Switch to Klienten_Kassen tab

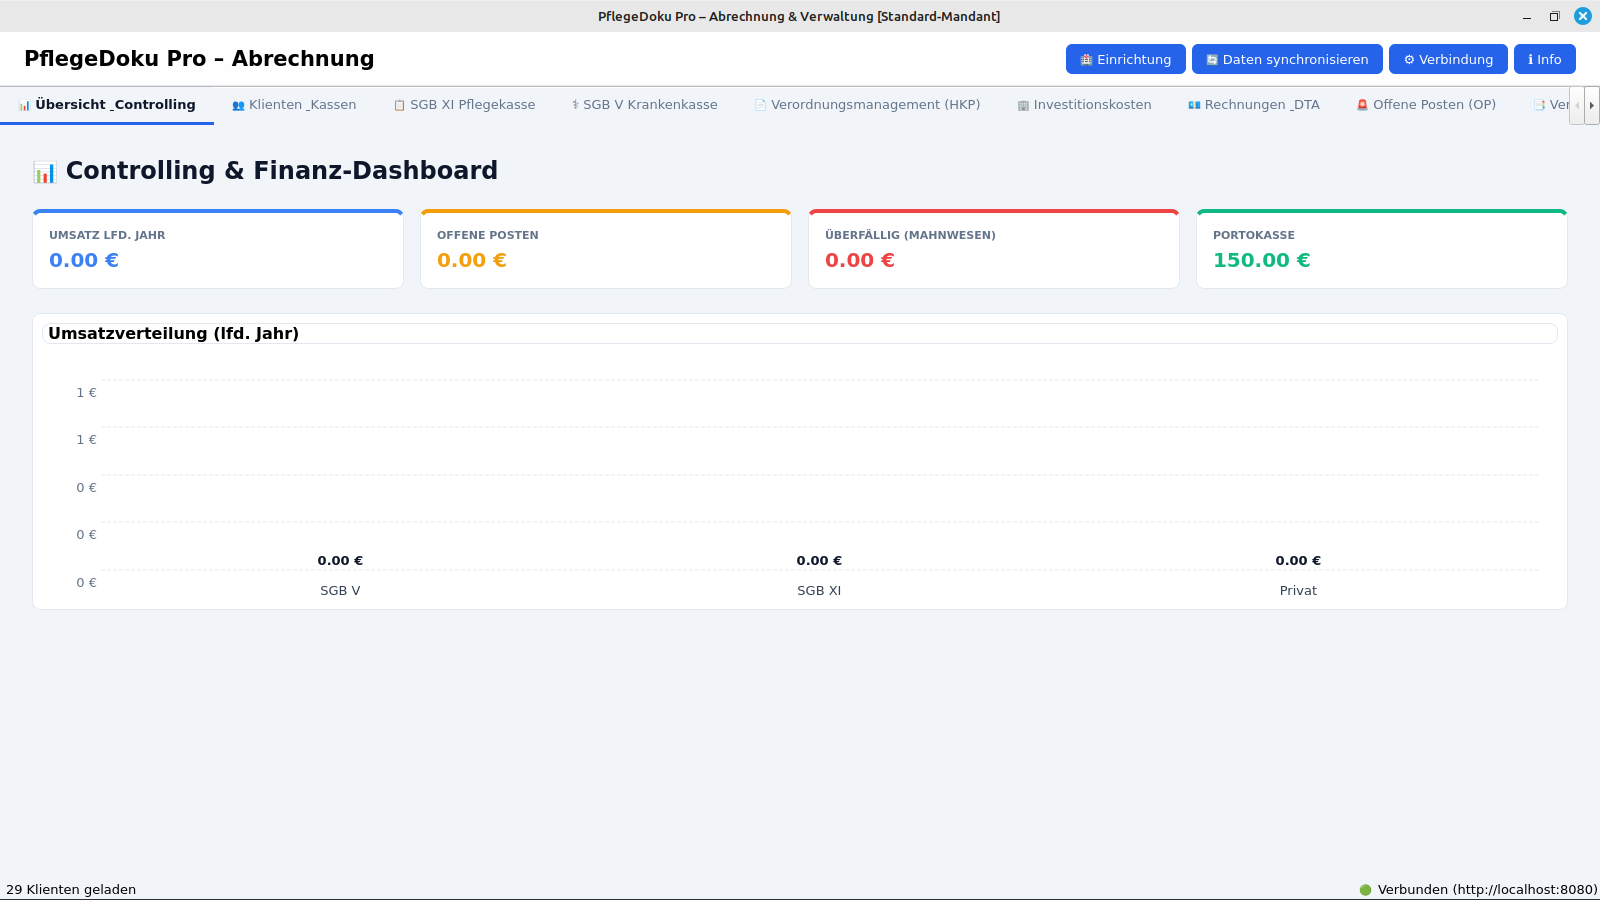(x=294, y=105)
